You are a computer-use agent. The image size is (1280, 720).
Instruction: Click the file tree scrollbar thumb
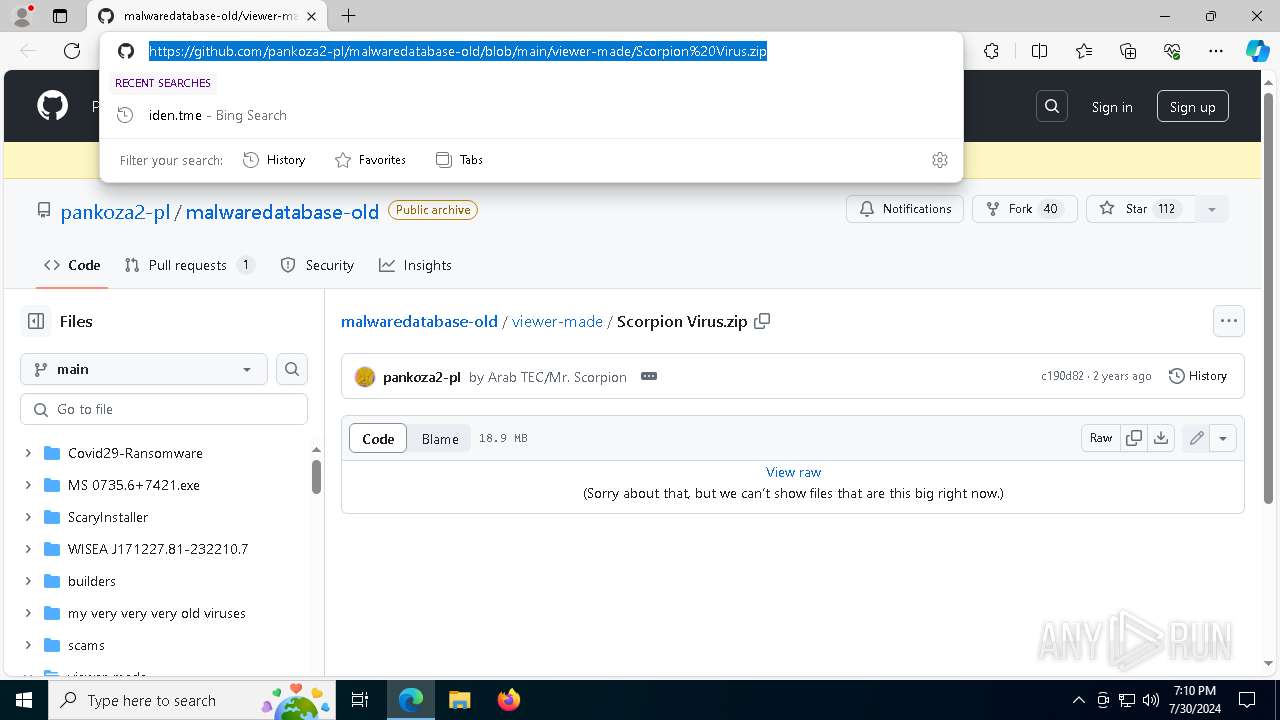(316, 477)
